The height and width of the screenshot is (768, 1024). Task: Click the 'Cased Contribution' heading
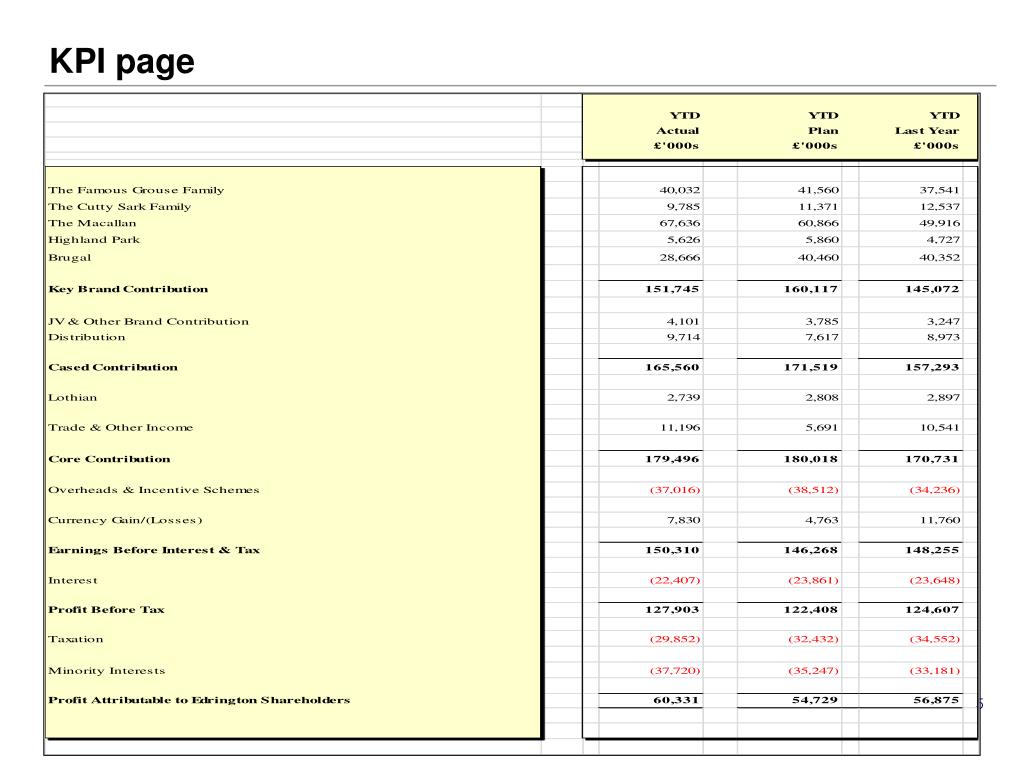coord(113,367)
